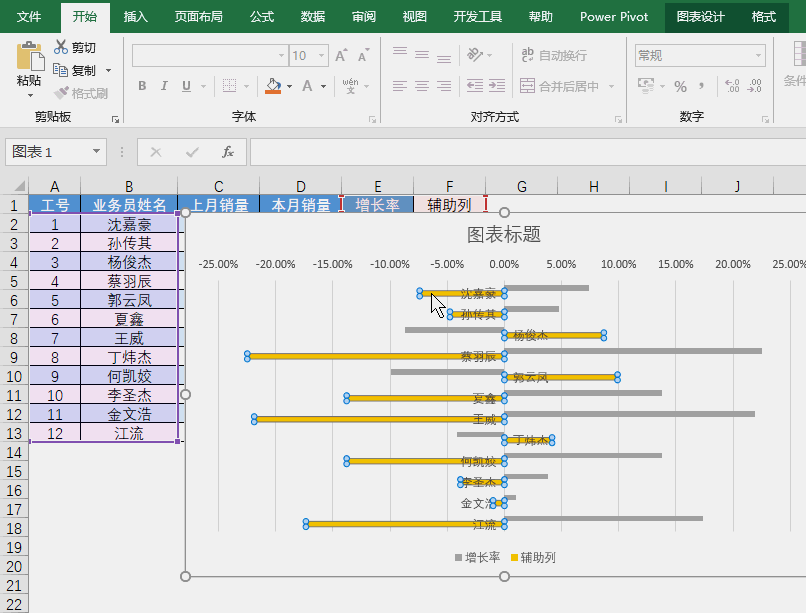Image resolution: width=806 pixels, height=613 pixels.
Task: Click the Borders icon
Action: tap(229, 86)
